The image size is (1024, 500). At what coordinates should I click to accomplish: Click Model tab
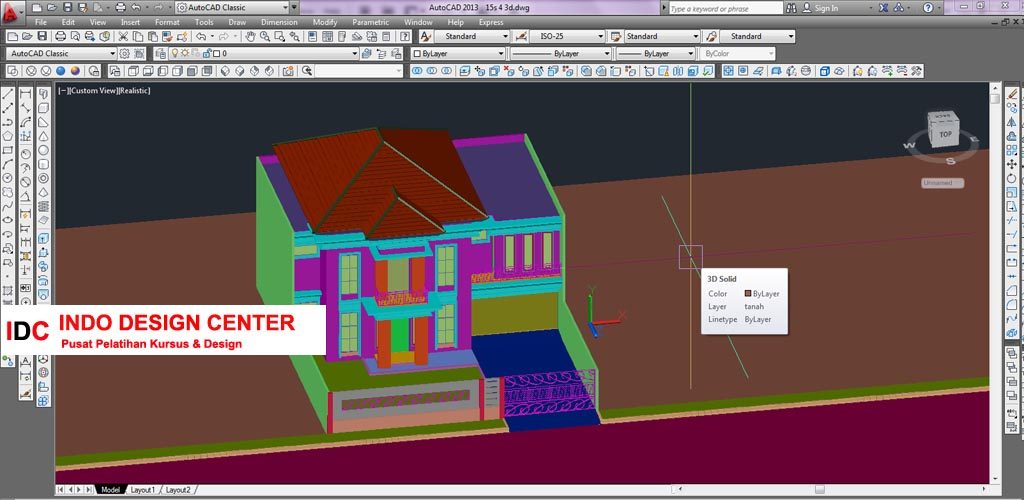point(110,490)
